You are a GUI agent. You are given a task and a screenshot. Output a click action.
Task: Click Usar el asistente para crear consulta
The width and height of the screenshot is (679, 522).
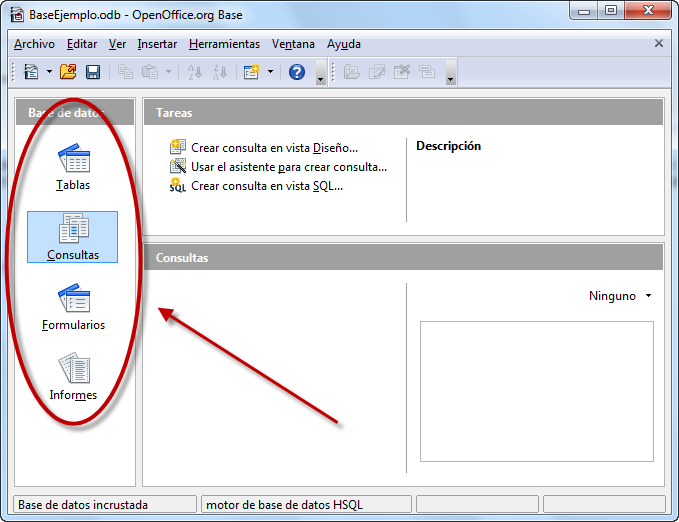click(289, 167)
